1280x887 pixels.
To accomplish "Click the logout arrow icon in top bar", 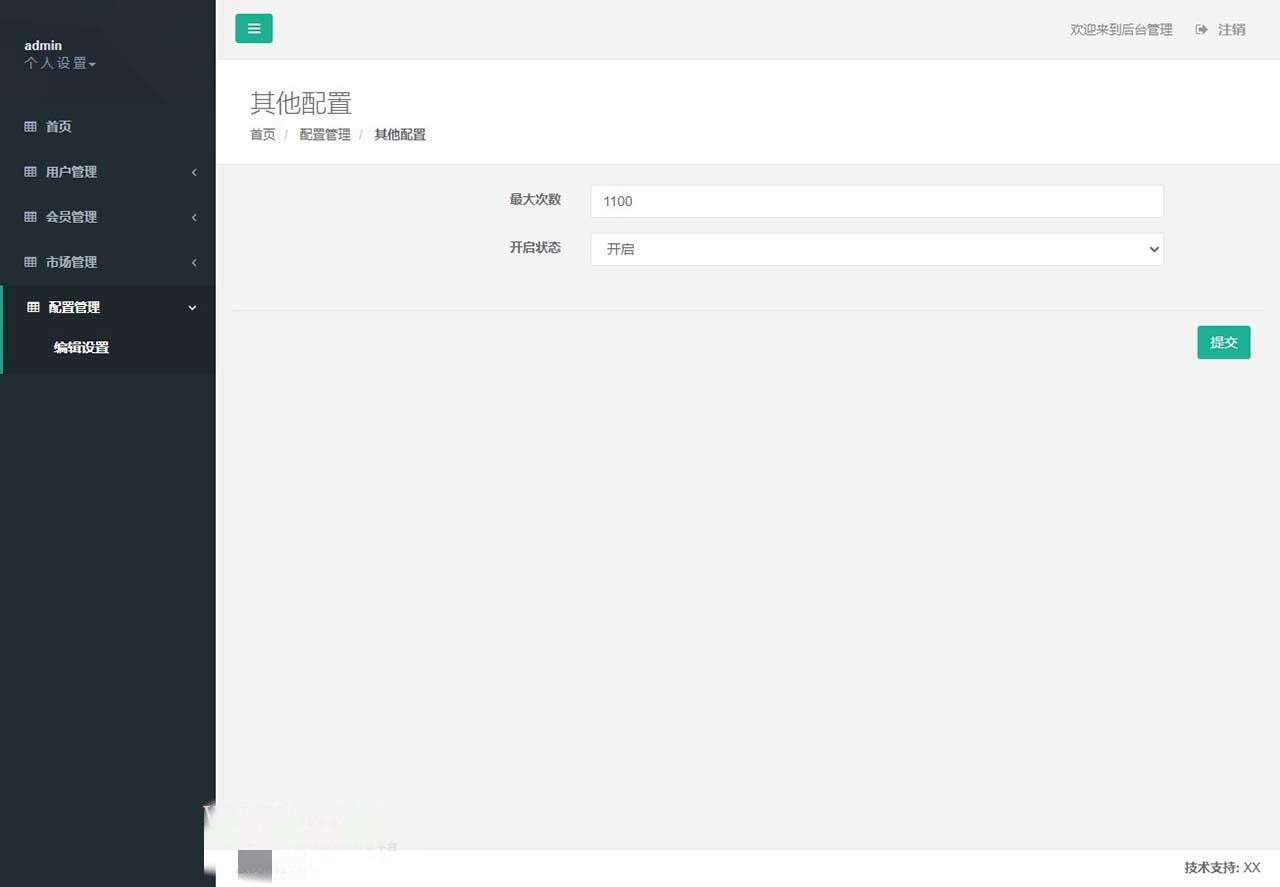I will click(x=1200, y=29).
